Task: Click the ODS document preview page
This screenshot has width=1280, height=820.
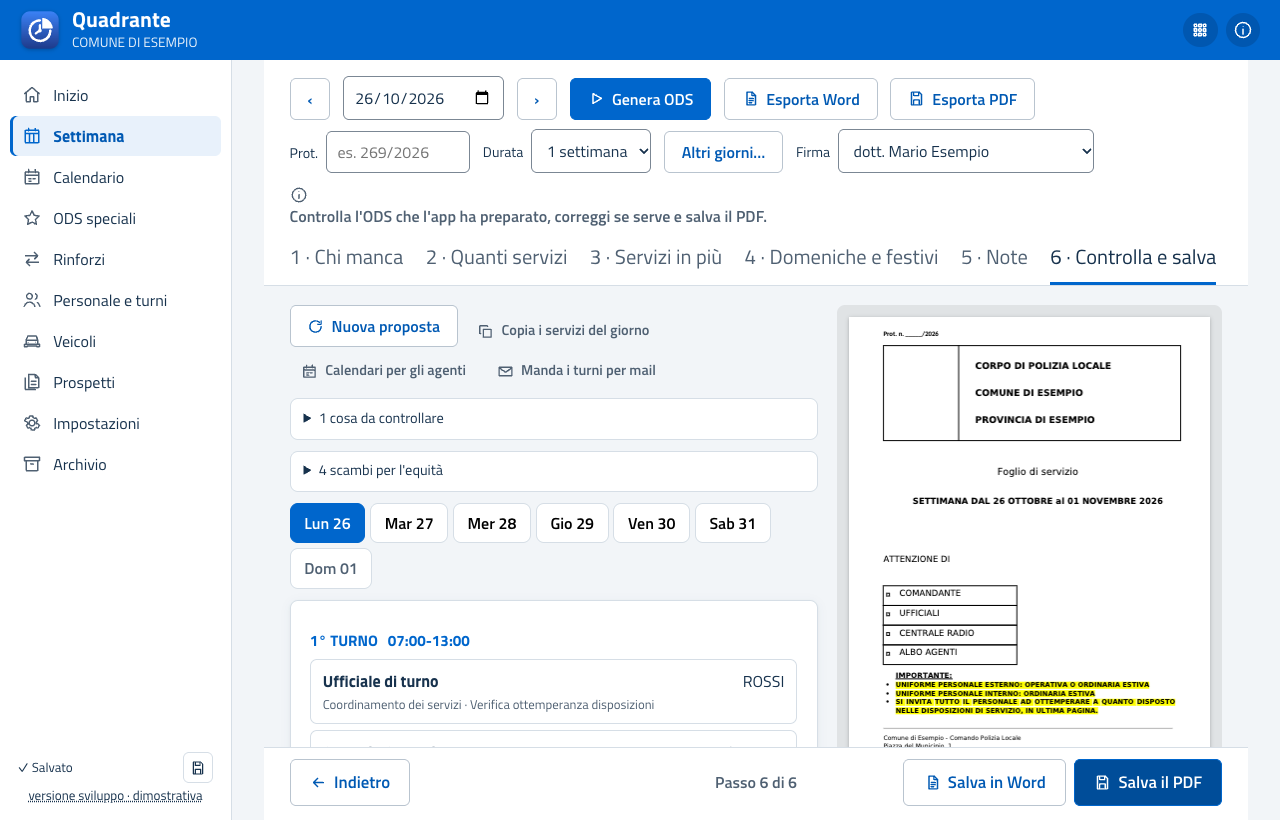Action: coord(1029,532)
